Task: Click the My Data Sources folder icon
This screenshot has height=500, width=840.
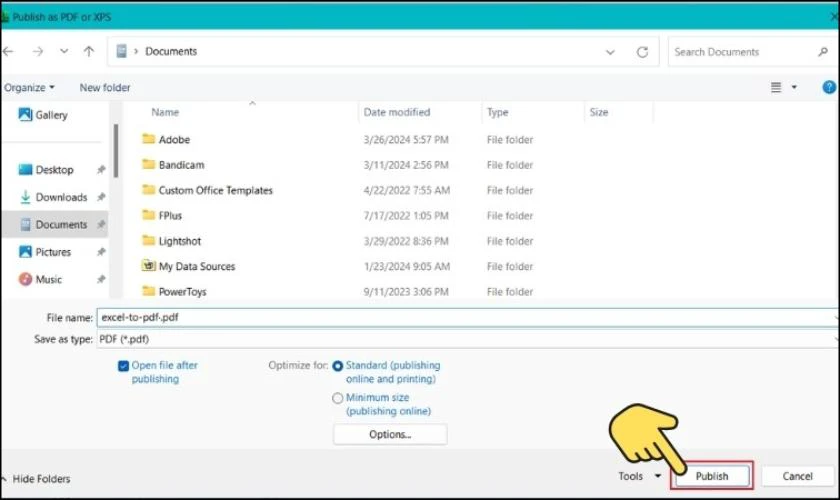Action: [148, 265]
